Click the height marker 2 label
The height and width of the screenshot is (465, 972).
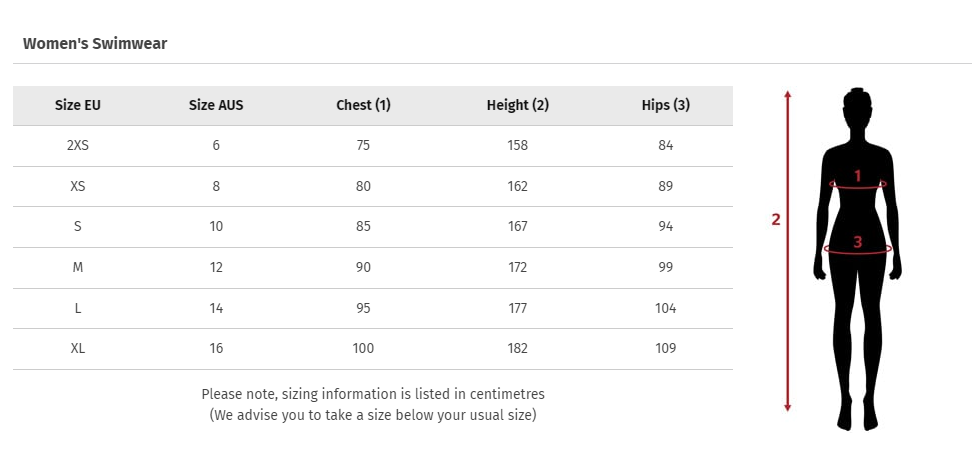[775, 219]
